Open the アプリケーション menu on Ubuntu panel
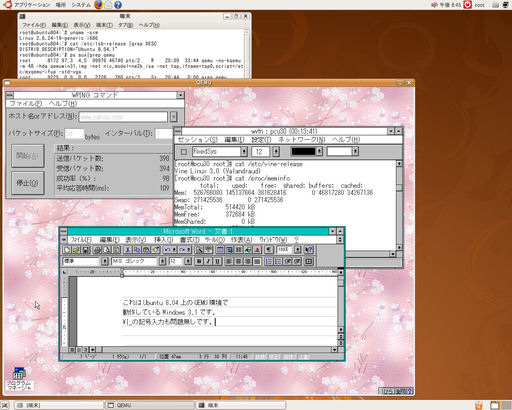This screenshot has width=512, height=410. (32, 5)
